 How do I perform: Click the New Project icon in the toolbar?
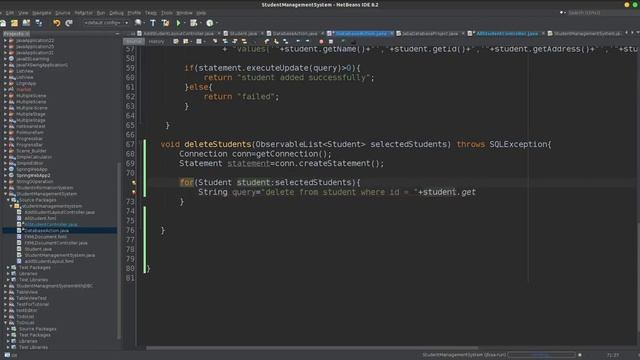point(3,23)
